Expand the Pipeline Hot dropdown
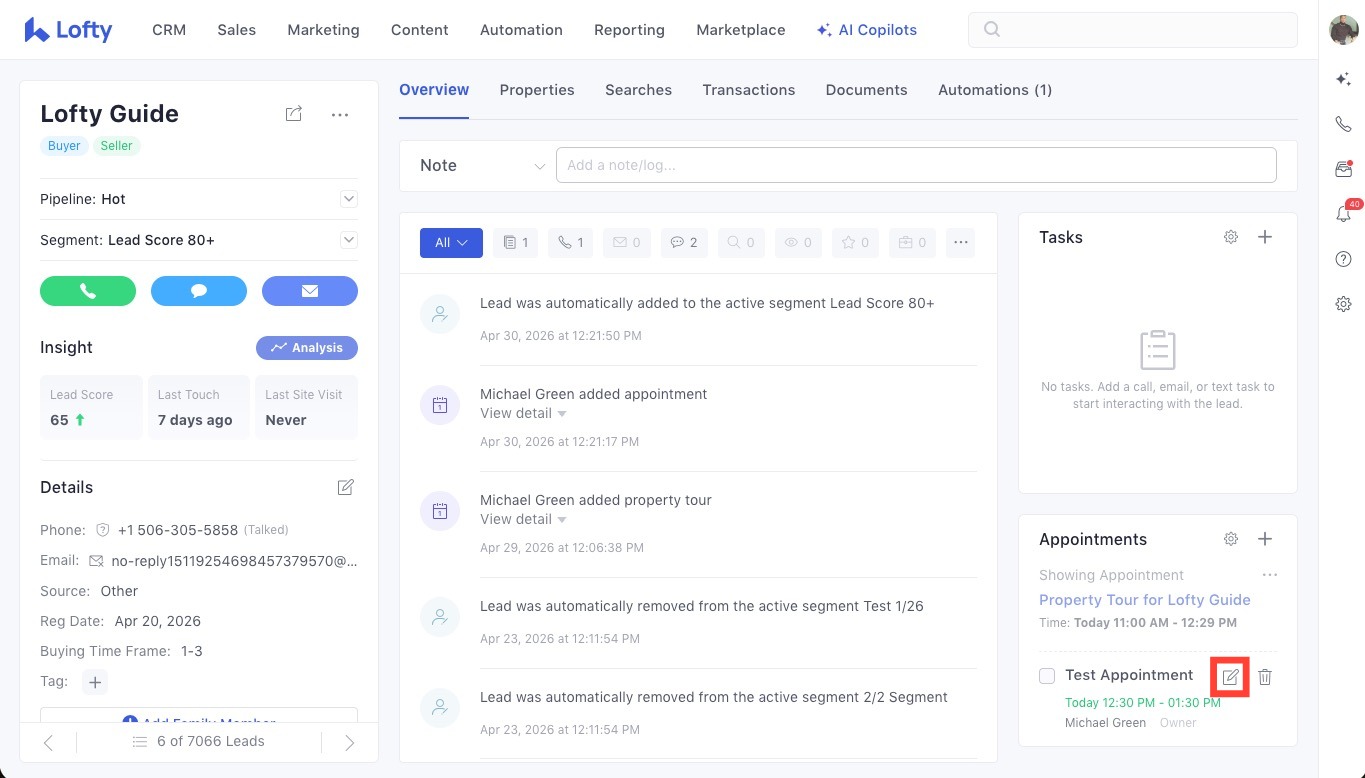The image size is (1365, 778). click(349, 199)
